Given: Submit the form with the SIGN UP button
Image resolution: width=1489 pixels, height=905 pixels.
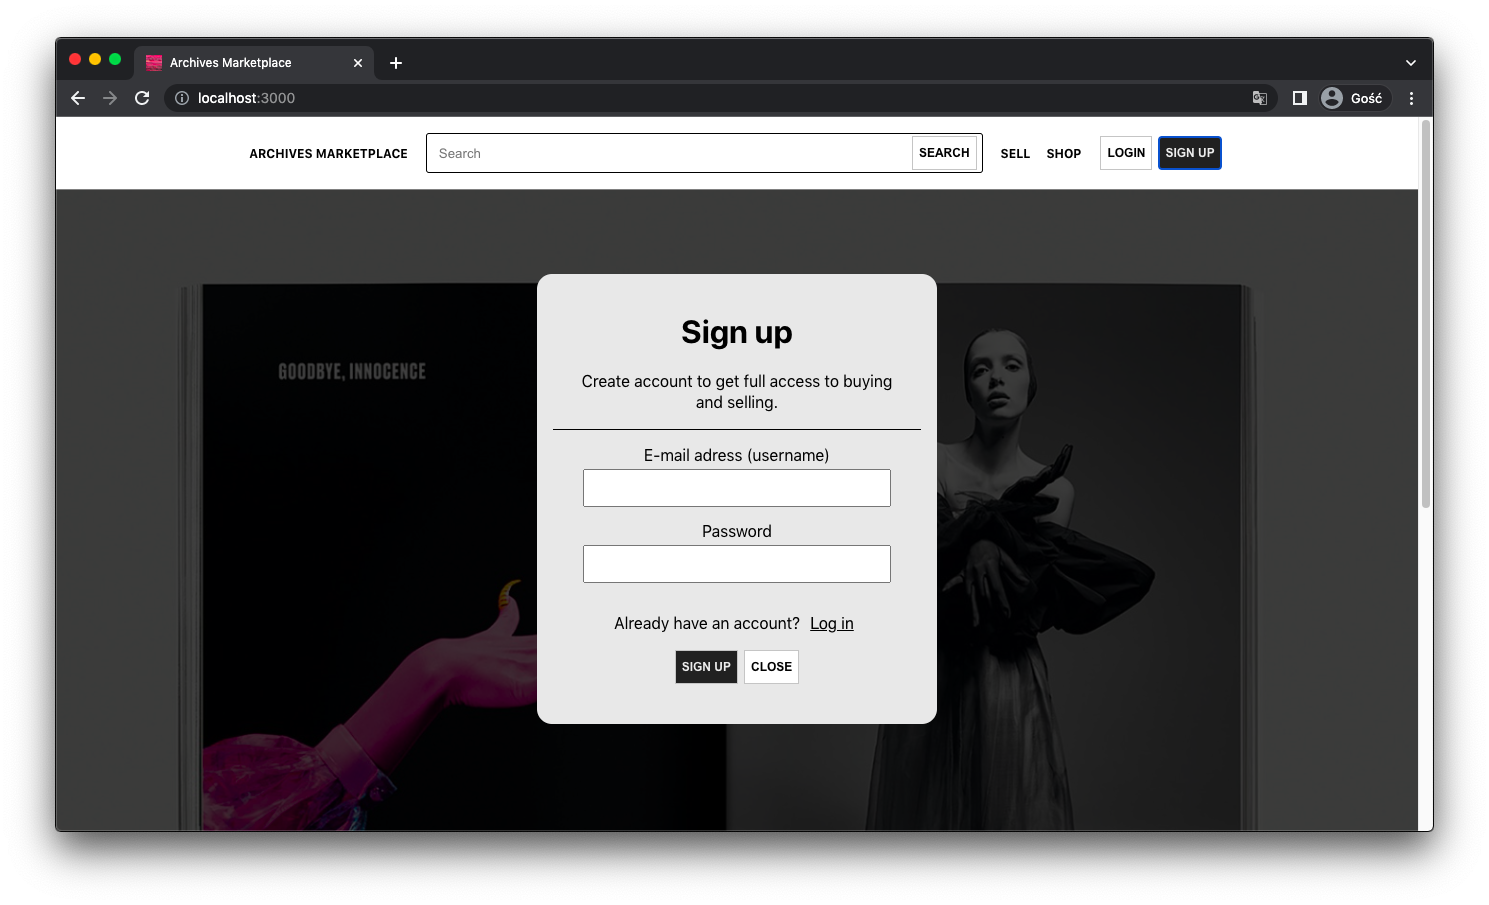Looking at the screenshot, I should click(x=705, y=666).
